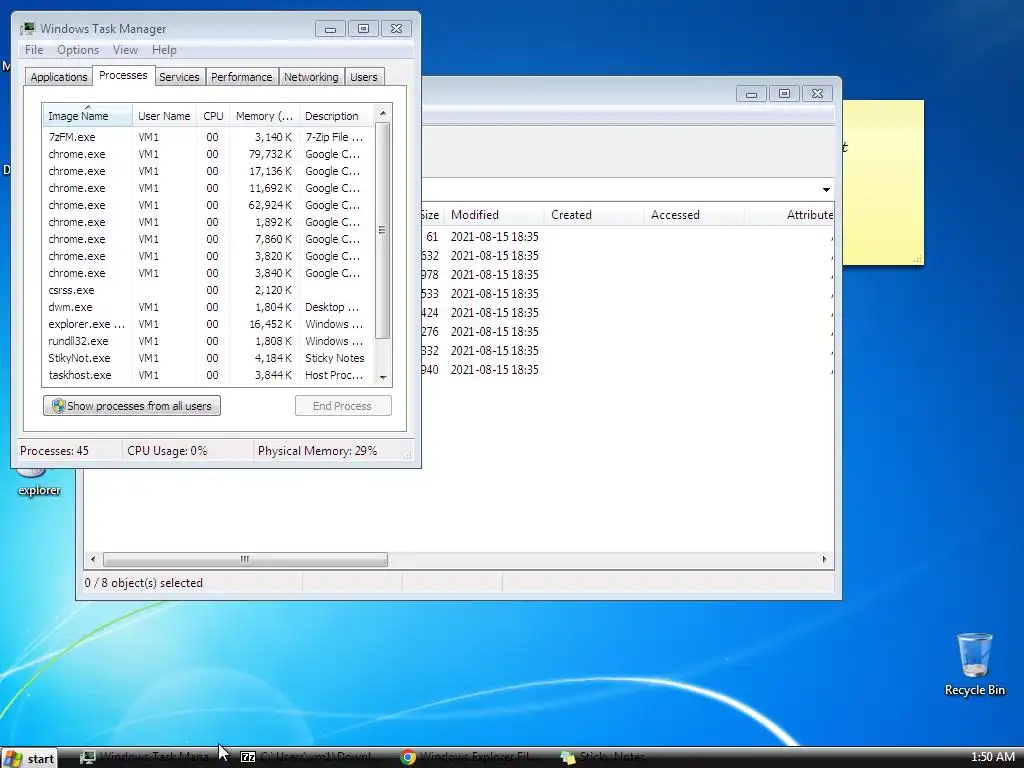Open the View menu in Task Manager
1024x768 pixels.
click(125, 50)
